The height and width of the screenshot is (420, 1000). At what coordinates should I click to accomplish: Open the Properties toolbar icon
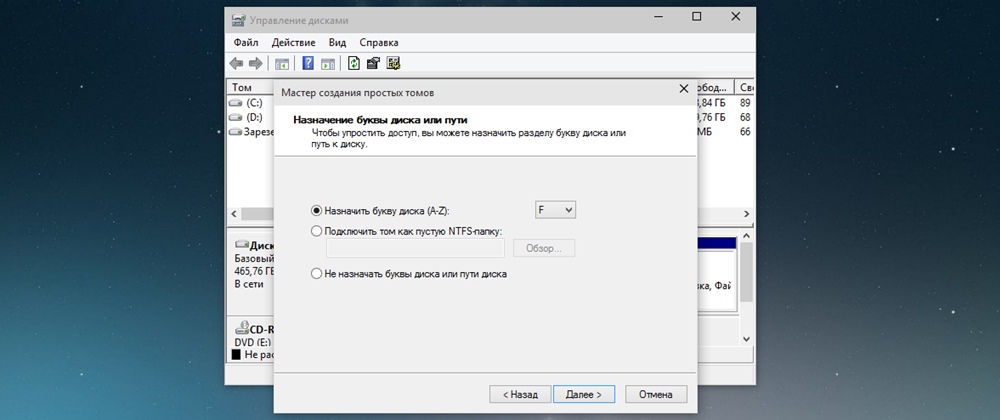(x=373, y=64)
